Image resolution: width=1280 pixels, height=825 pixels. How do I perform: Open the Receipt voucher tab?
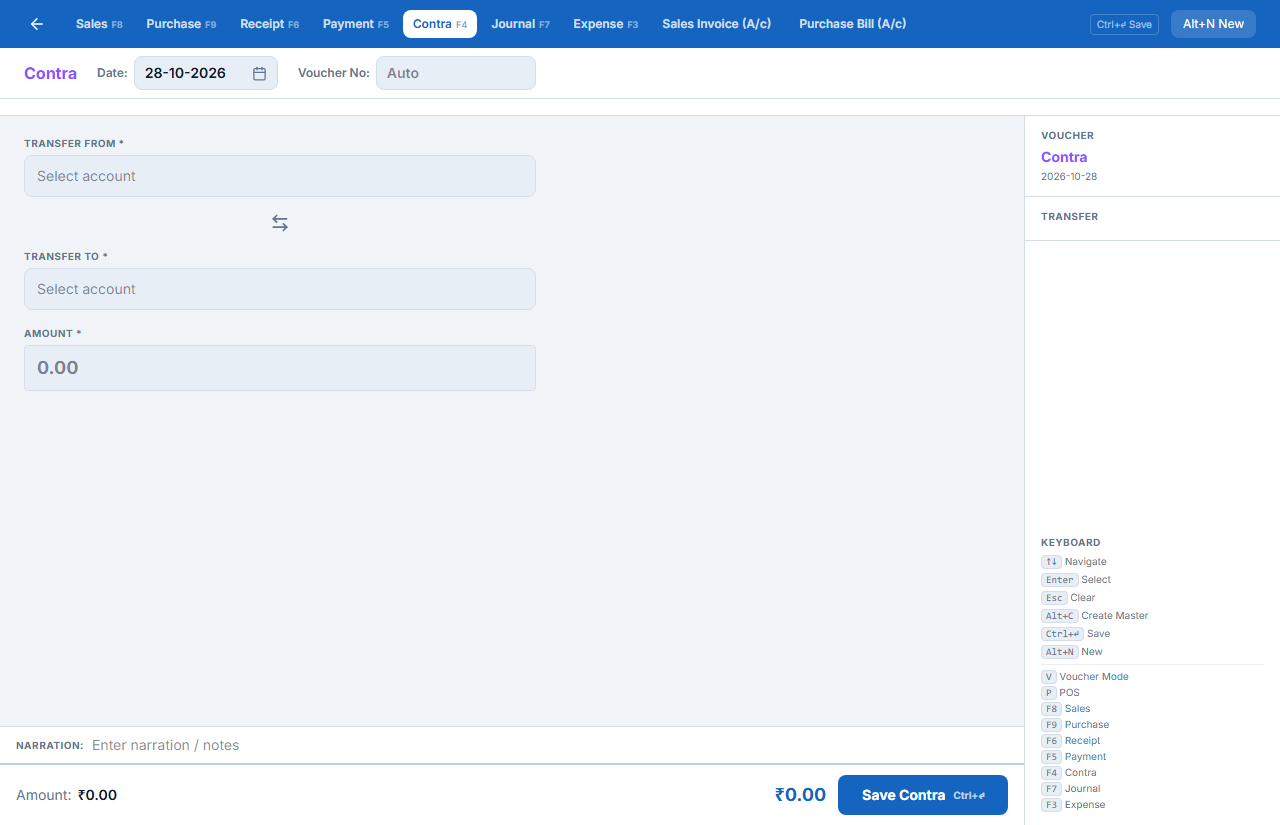270,24
